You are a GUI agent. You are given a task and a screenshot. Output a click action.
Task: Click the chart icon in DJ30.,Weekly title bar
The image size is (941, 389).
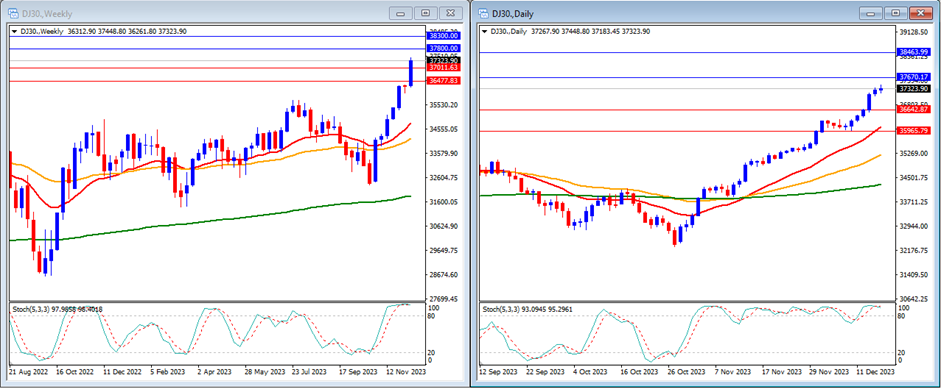click(13, 13)
